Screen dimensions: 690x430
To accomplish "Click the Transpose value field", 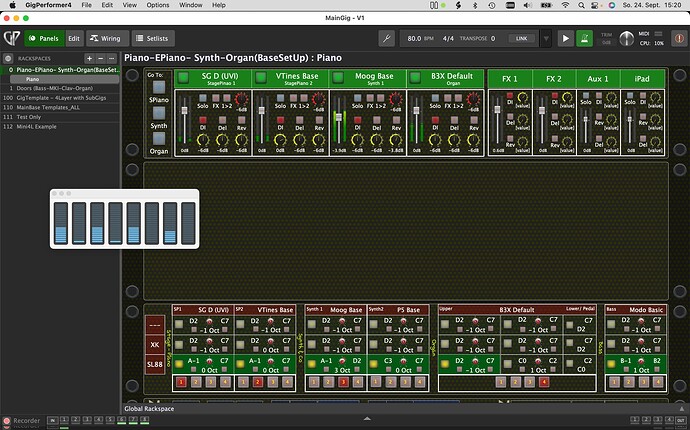I will pos(493,39).
